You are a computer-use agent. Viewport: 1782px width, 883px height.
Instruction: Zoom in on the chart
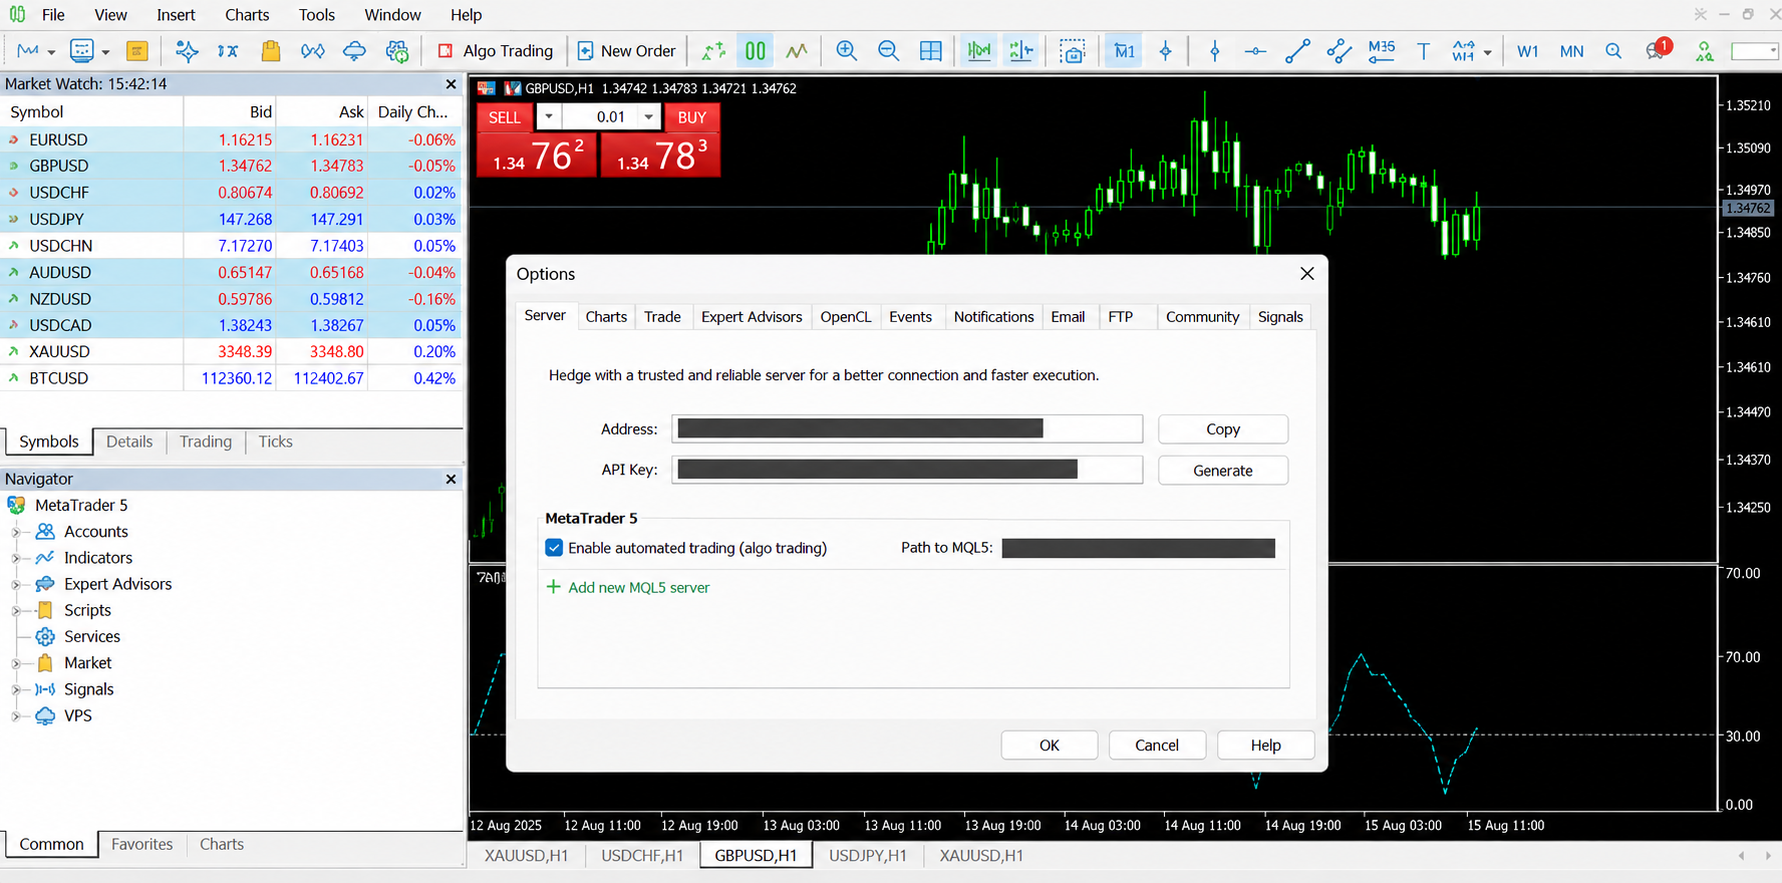(x=846, y=51)
